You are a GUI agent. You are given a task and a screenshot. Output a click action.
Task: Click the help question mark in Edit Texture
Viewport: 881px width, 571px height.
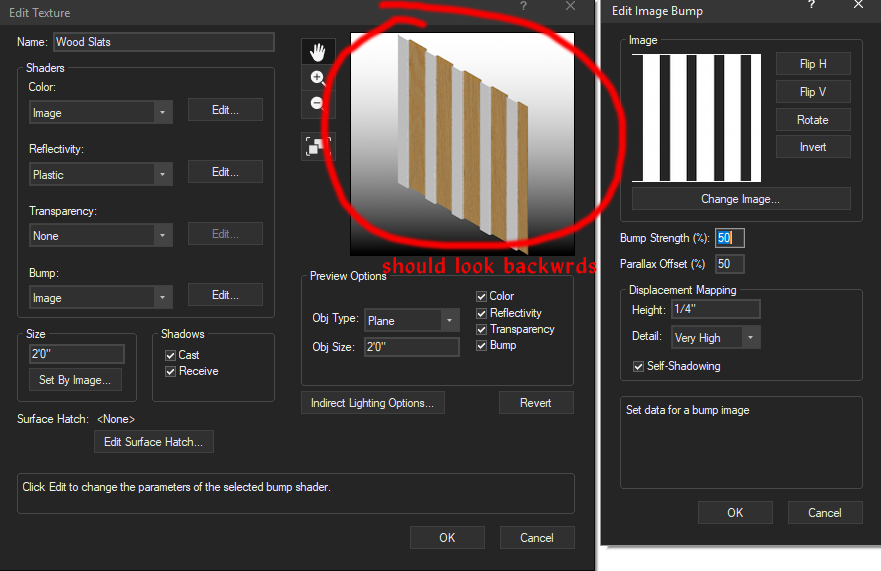(523, 7)
